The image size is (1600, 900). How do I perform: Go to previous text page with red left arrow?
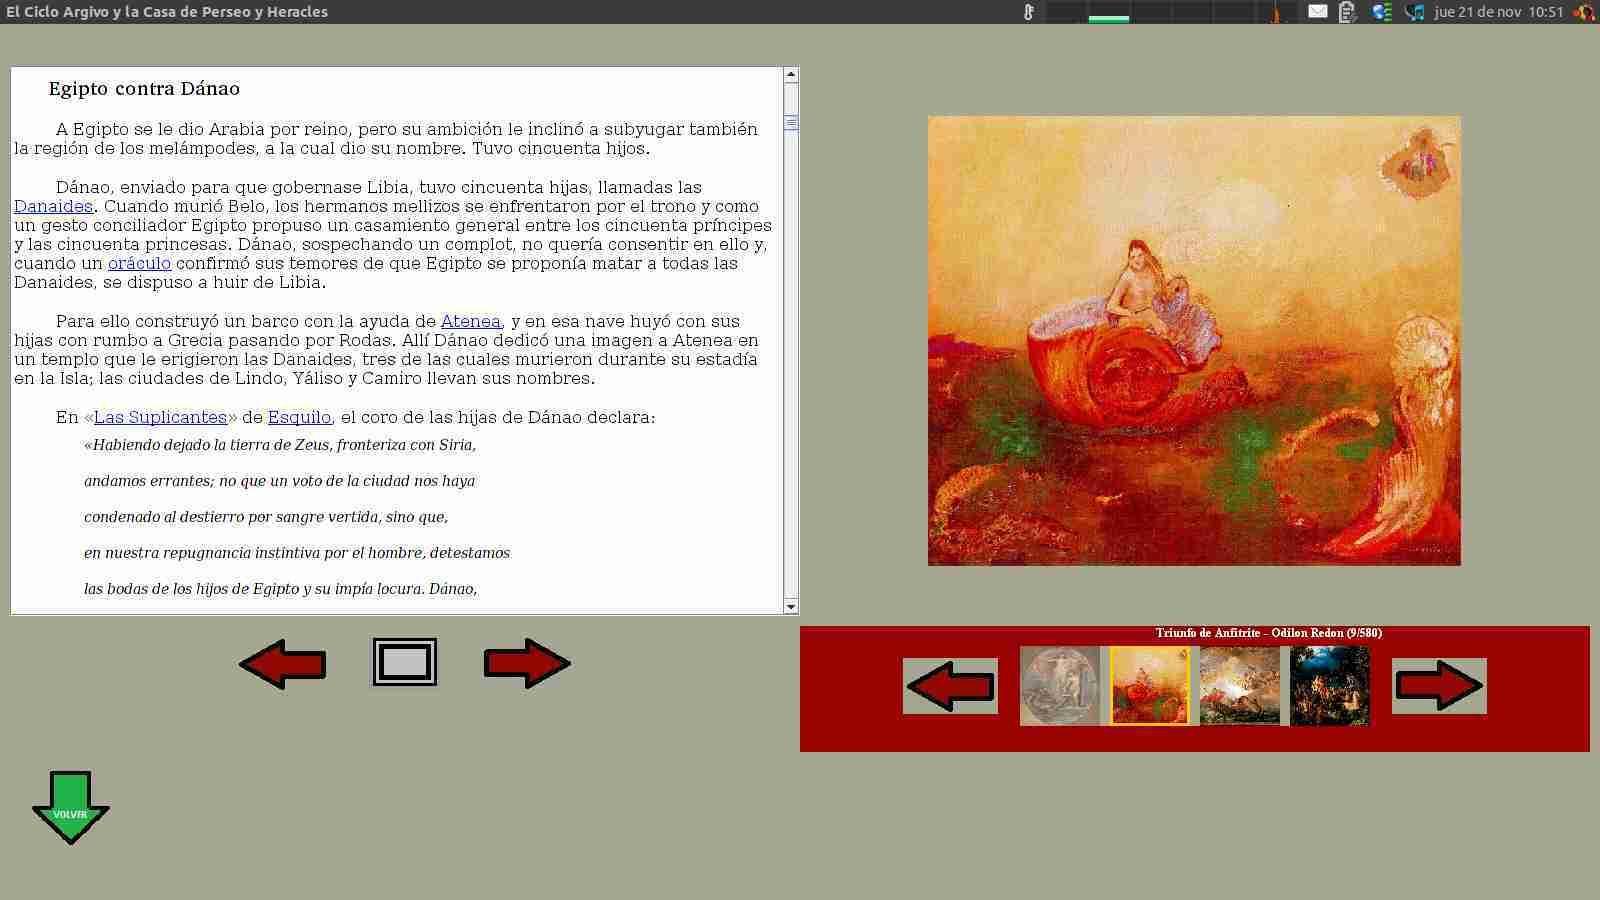[283, 663]
